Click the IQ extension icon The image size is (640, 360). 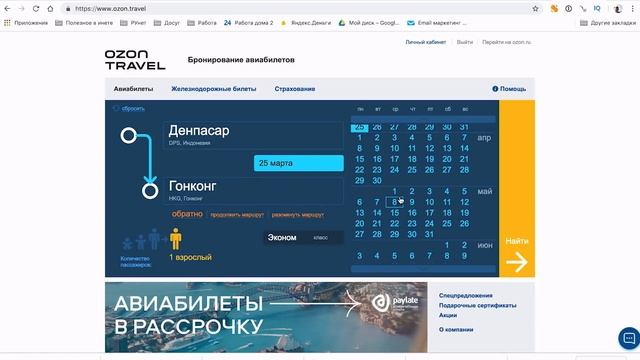click(597, 9)
